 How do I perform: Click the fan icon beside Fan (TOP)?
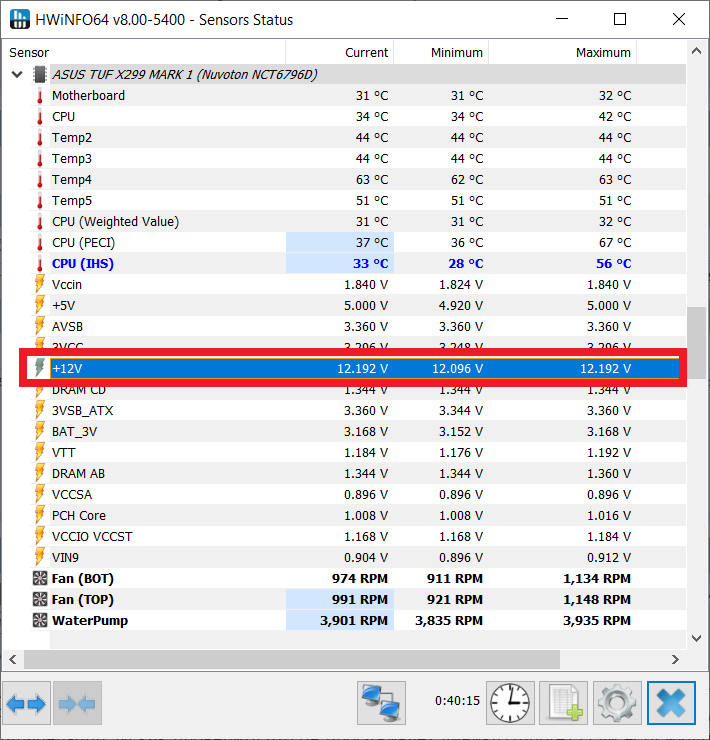tap(40, 600)
